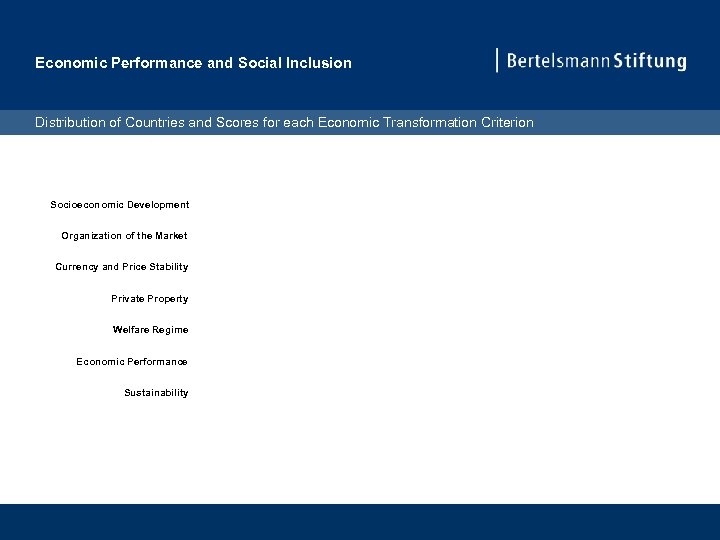The image size is (720, 540).
Task: Click the 'Welfare Regime' label
Action: point(151,330)
